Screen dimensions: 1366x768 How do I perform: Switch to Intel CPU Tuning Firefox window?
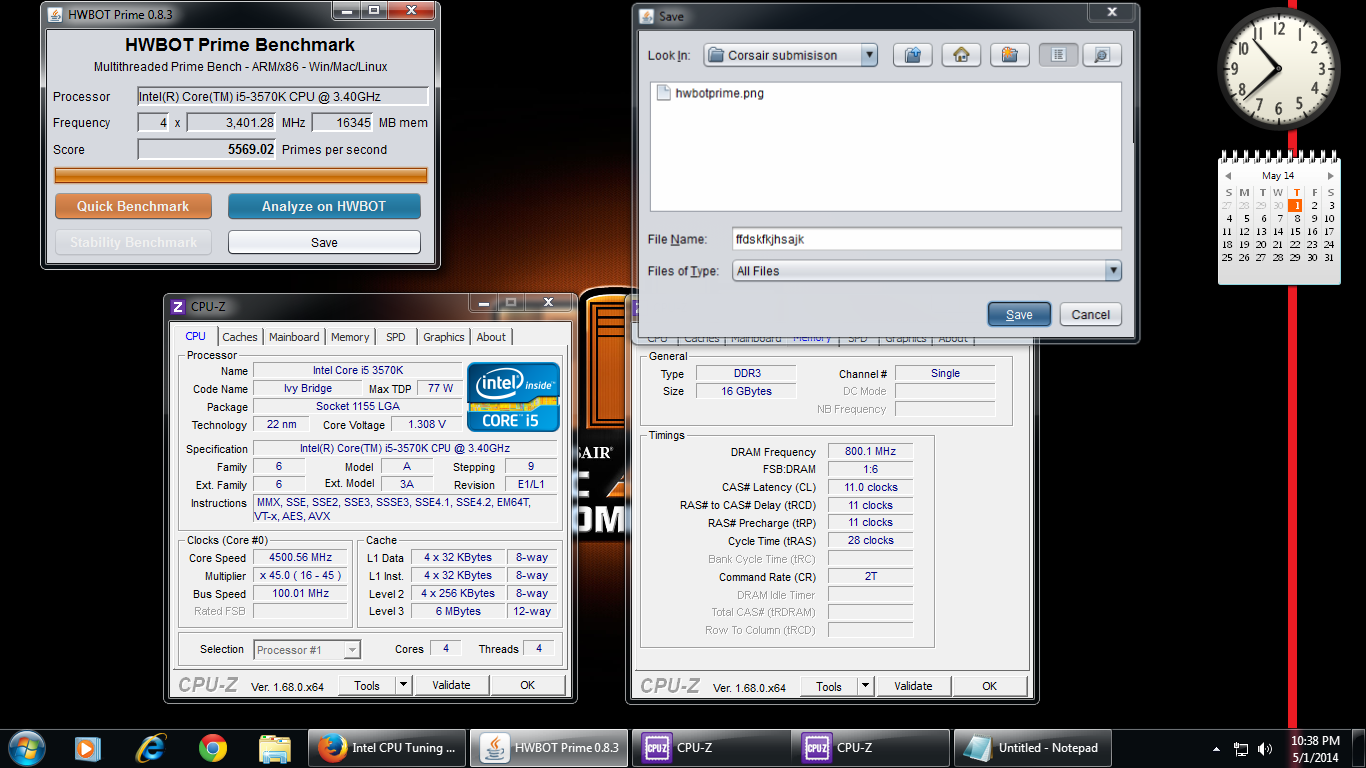(x=387, y=747)
